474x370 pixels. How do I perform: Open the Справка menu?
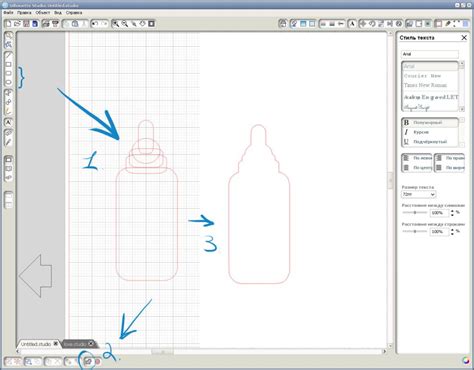click(74, 13)
